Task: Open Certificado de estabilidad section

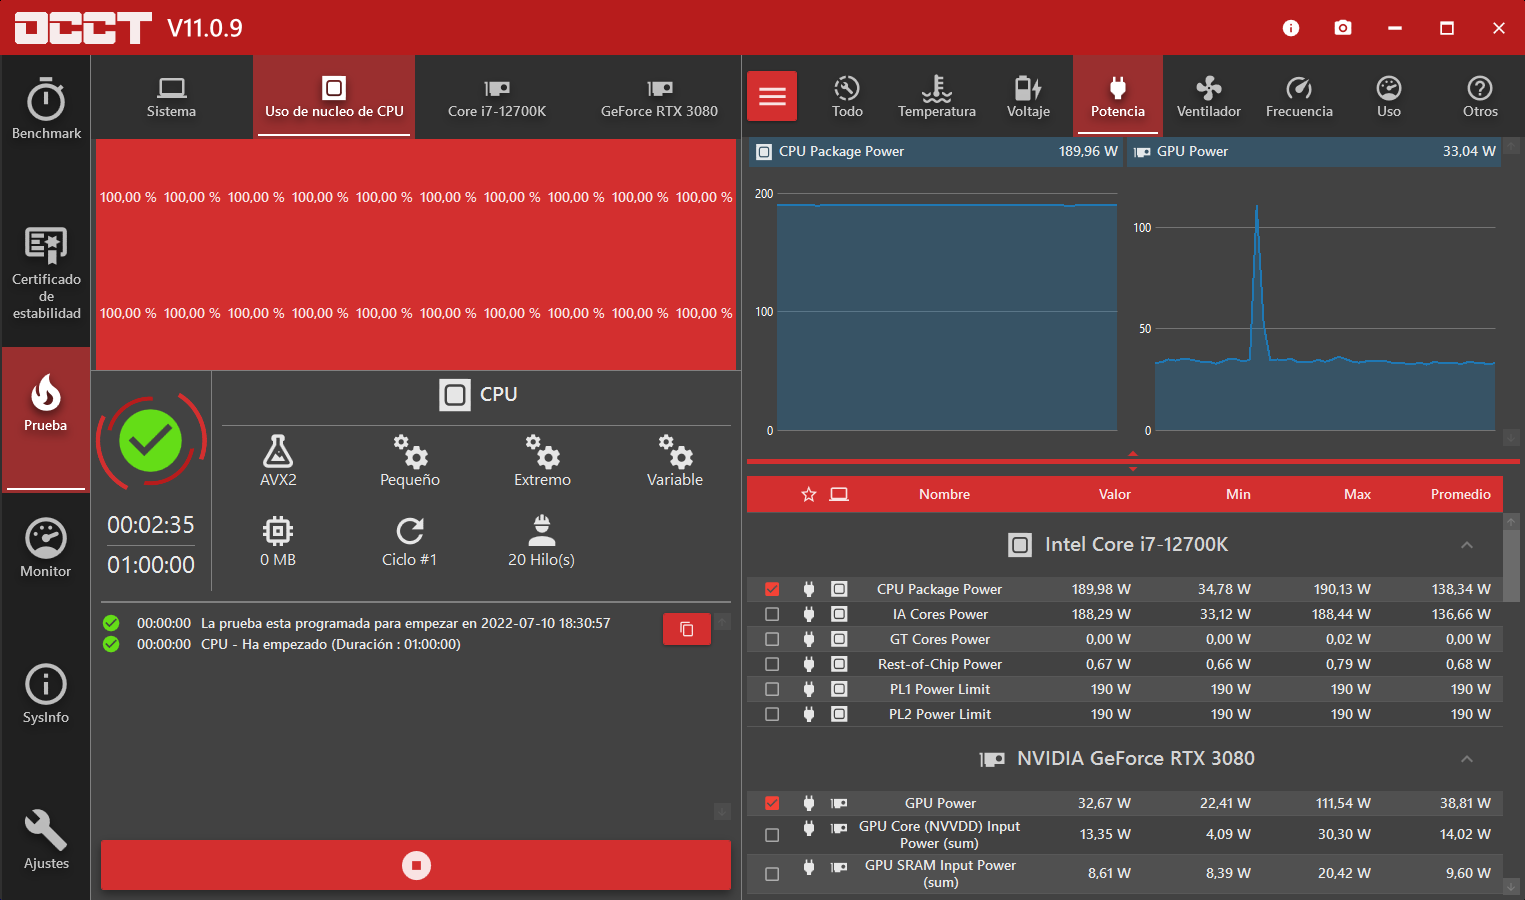Action: pyautogui.click(x=46, y=272)
